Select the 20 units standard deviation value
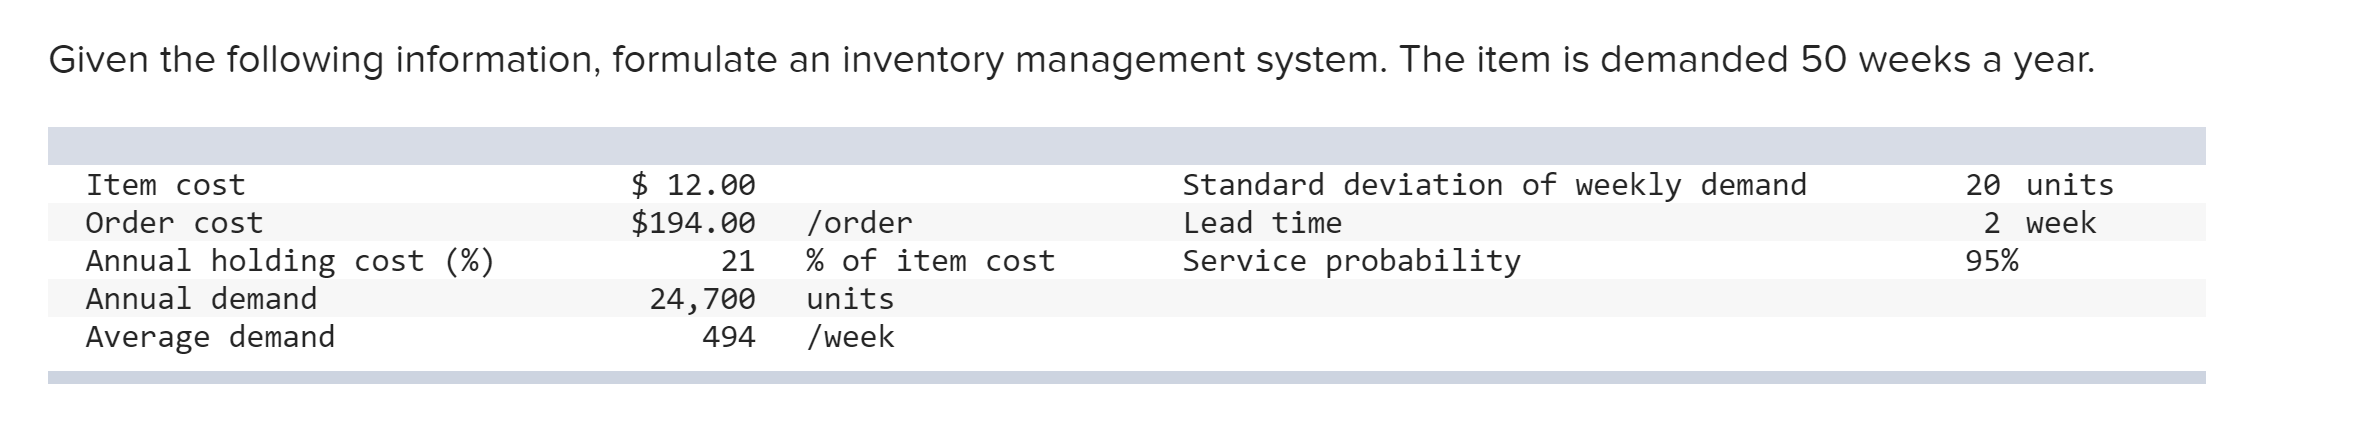 2039,185
